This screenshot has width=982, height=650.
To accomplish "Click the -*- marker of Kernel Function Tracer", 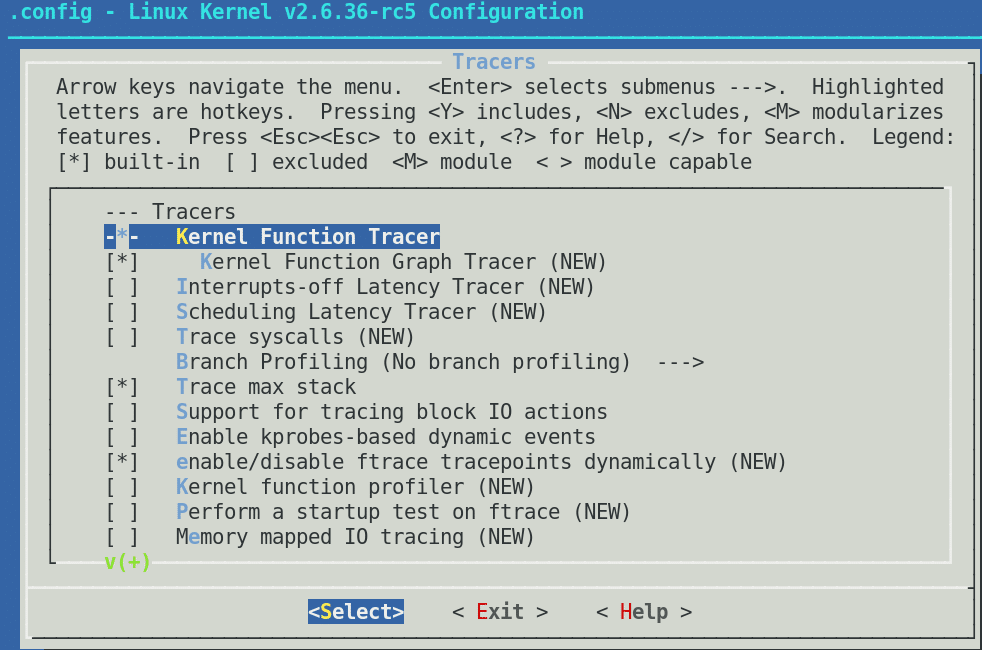I will 122,237.
